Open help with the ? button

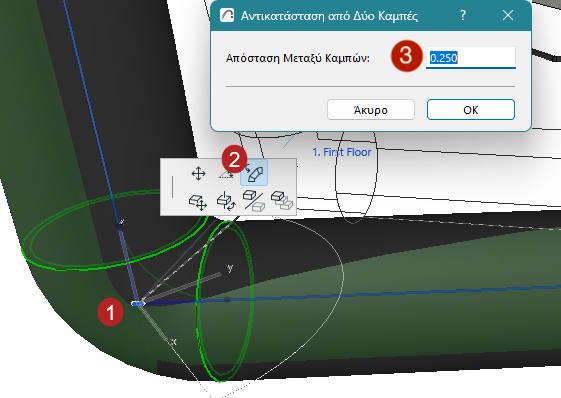pos(463,15)
